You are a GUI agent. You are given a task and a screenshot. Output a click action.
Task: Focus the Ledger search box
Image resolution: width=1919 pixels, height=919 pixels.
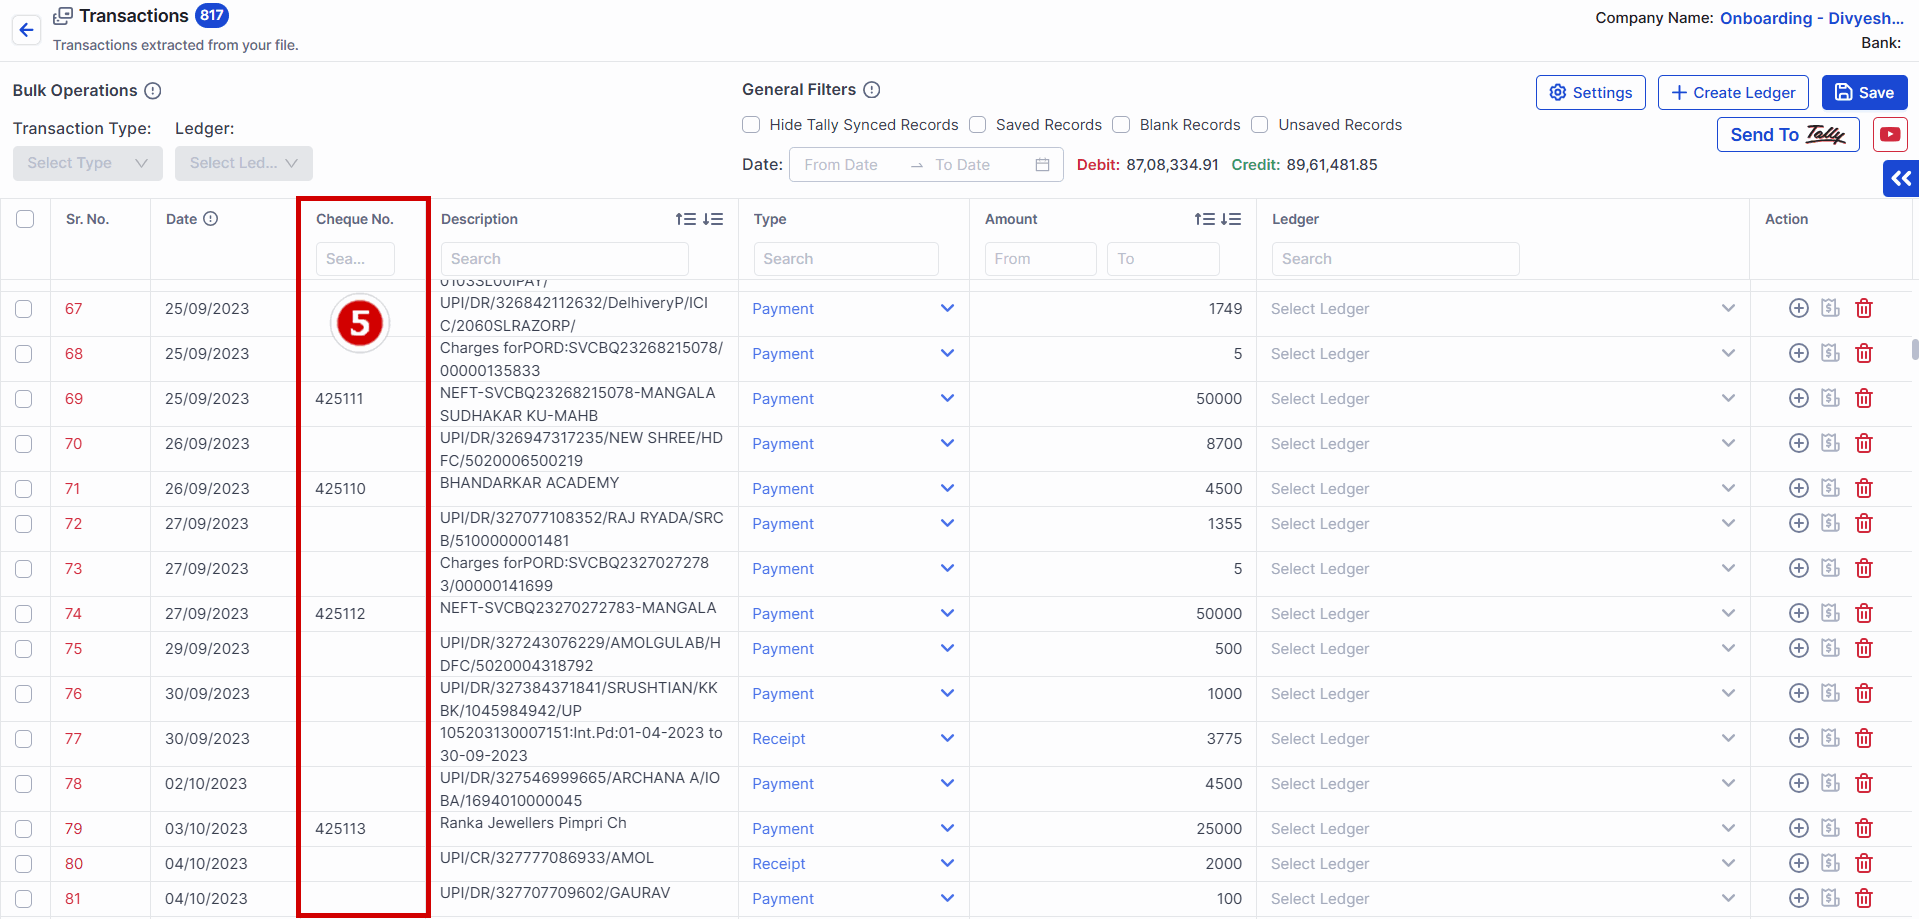pyautogui.click(x=1395, y=259)
